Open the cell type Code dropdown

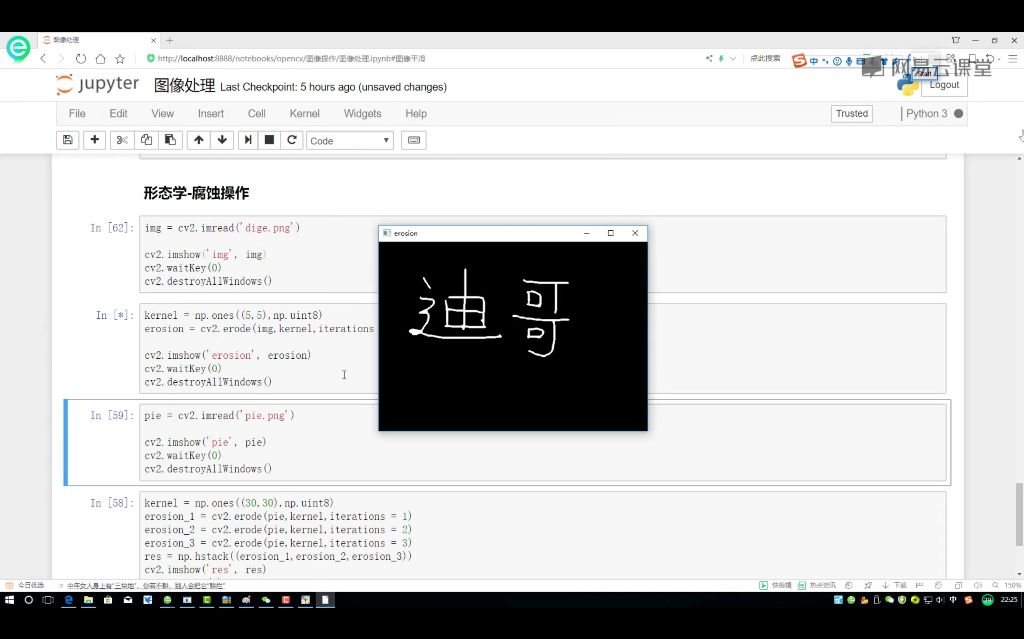click(349, 140)
